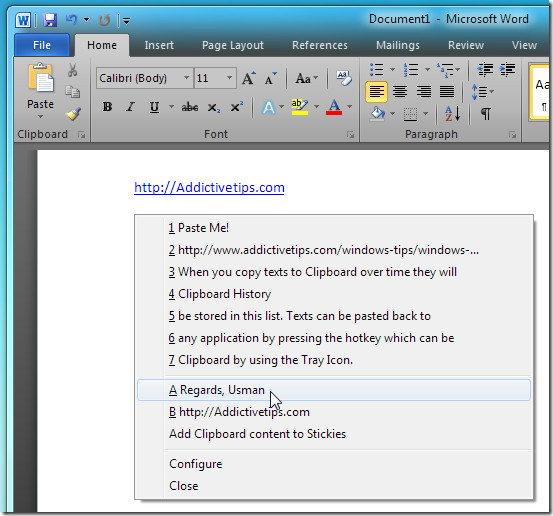553x516 pixels.
Task: Open font color picker arrow
Action: point(350,107)
